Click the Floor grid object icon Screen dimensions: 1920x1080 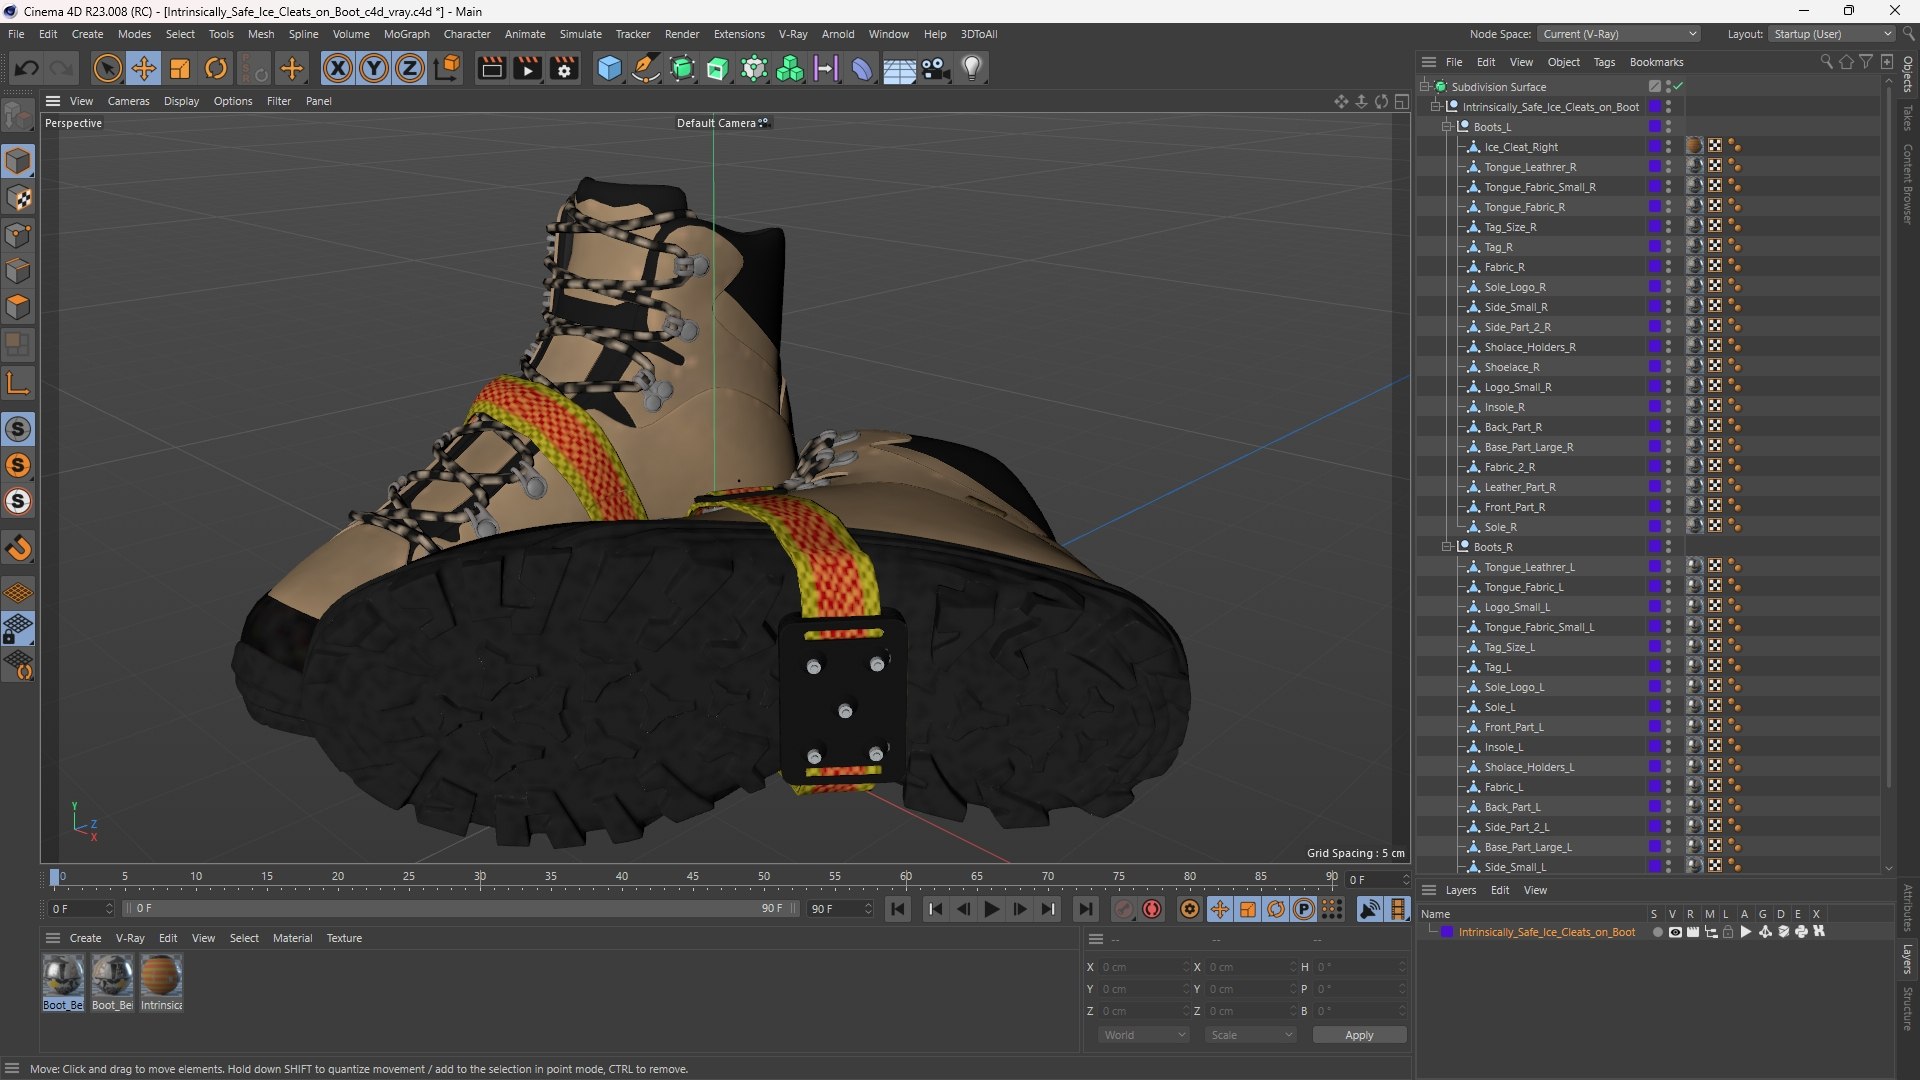click(x=899, y=68)
